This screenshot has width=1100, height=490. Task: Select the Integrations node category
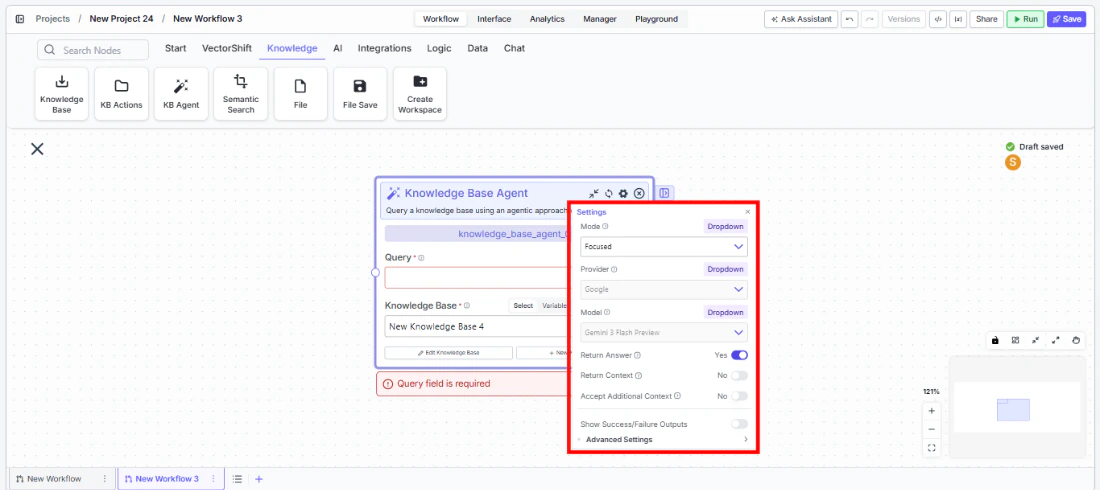384,48
